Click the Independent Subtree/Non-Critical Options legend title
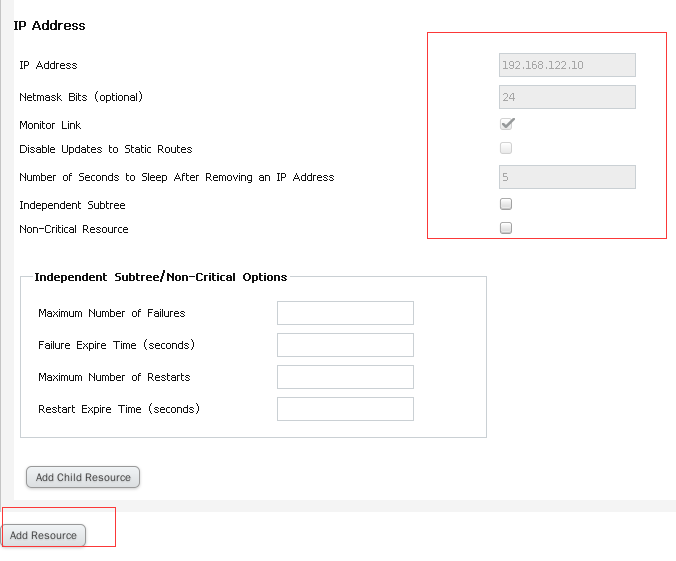The image size is (676, 561). (x=160, y=277)
